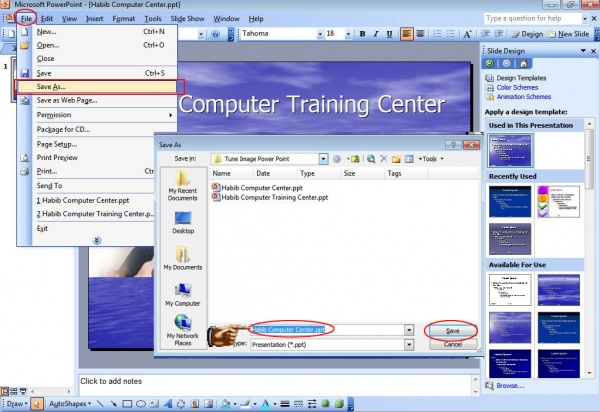Click Delete X icon in Save As
600x412 pixels.
383,159
